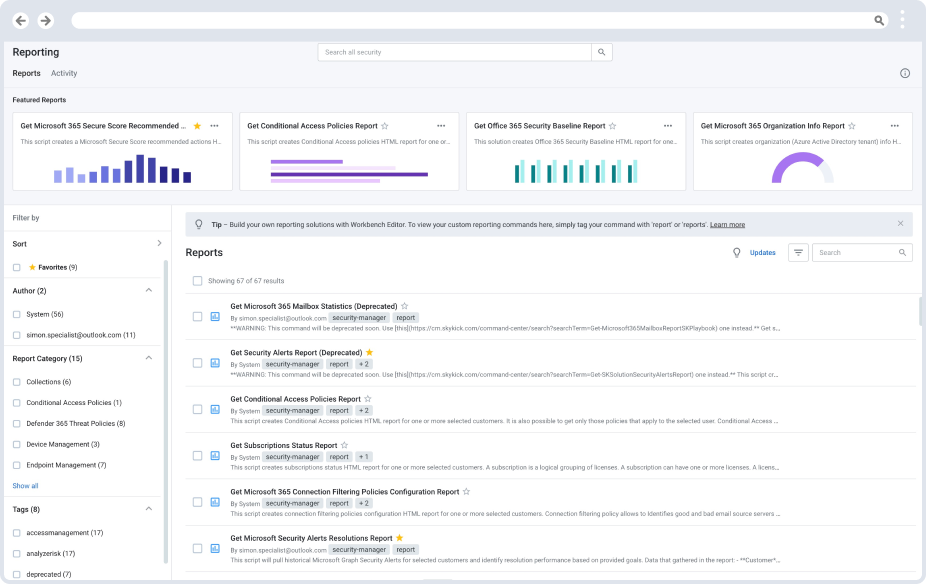Click the magnifier in the Reports search box
The width and height of the screenshot is (926, 584).
pyautogui.click(x=902, y=253)
